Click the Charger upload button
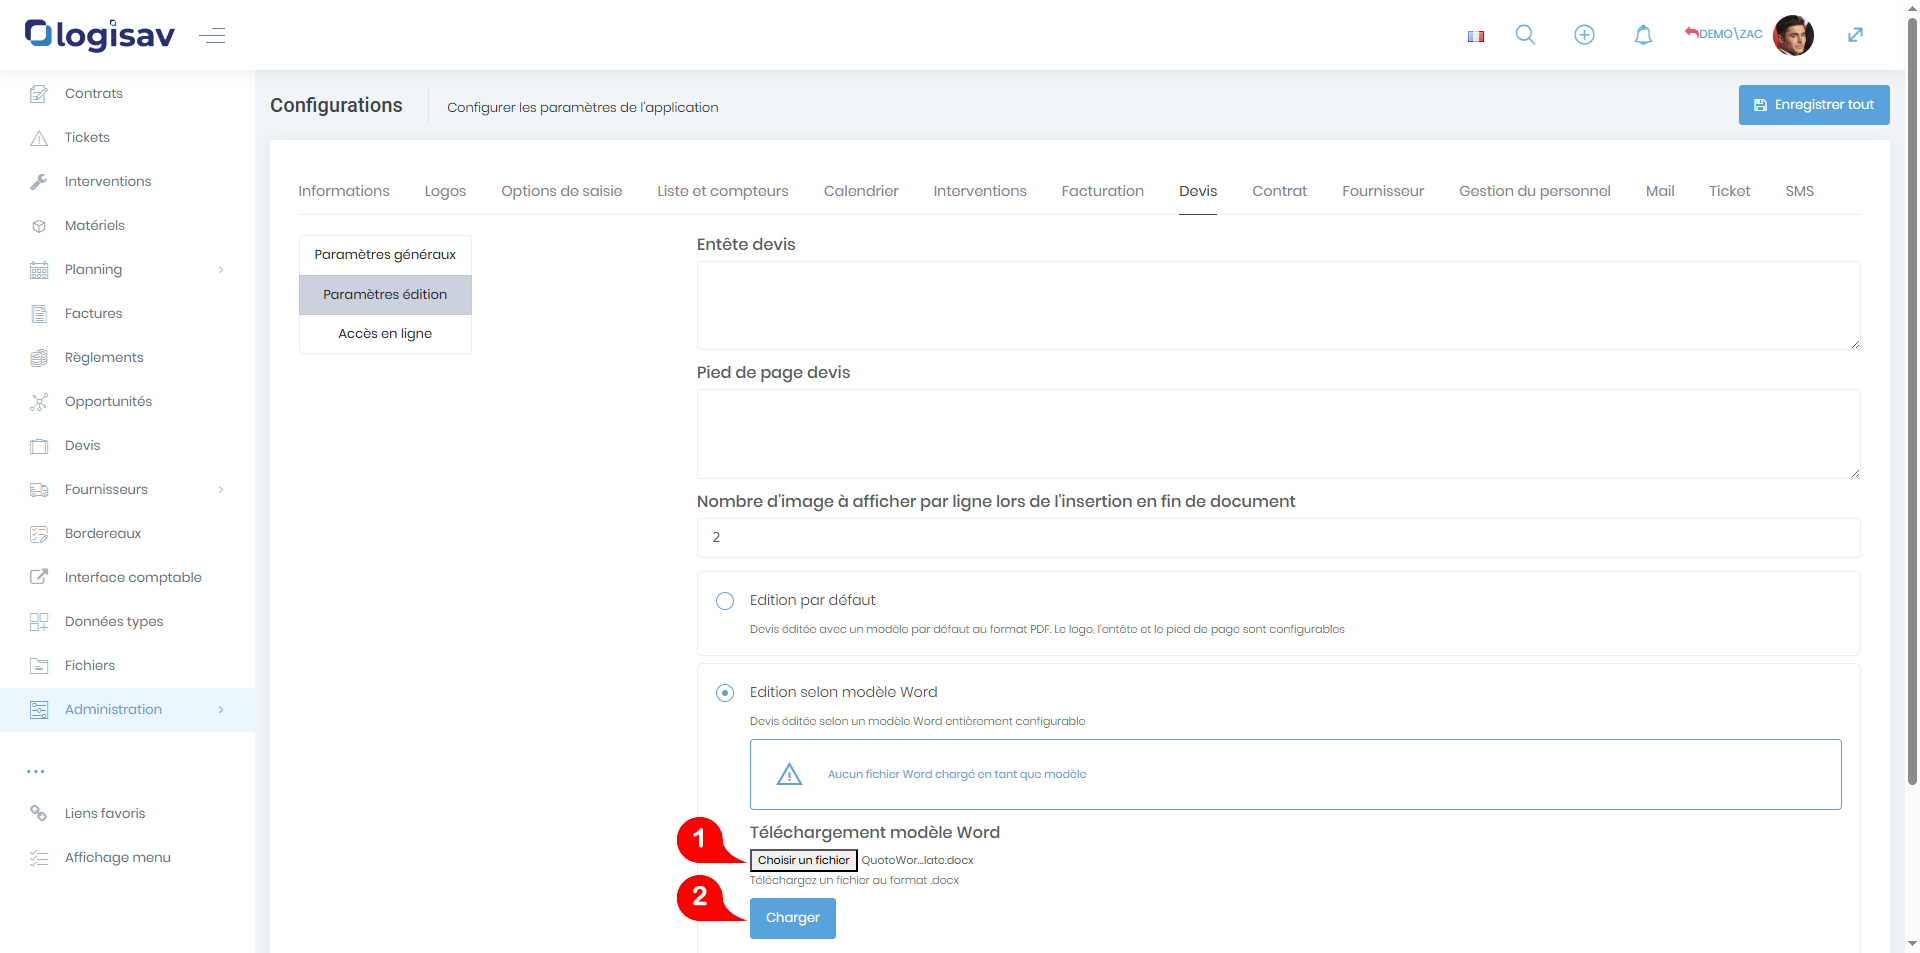Viewport: 1920px width, 953px height. [792, 918]
